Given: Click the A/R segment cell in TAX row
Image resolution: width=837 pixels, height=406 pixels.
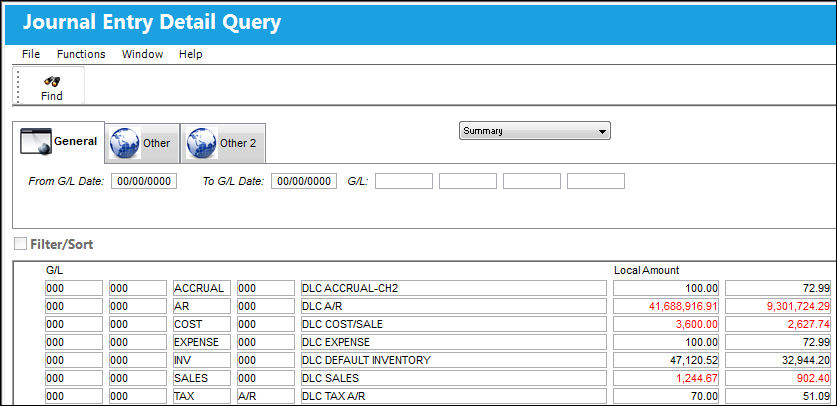Looking at the screenshot, I should [x=266, y=396].
